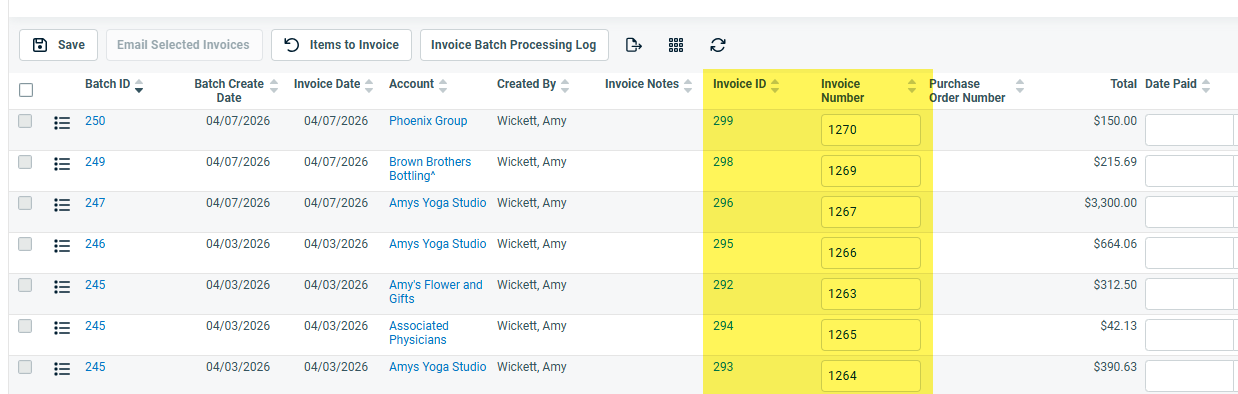Viewport: 1238px width, 394px height.
Task: Click Items to Invoice button
Action: click(x=341, y=45)
